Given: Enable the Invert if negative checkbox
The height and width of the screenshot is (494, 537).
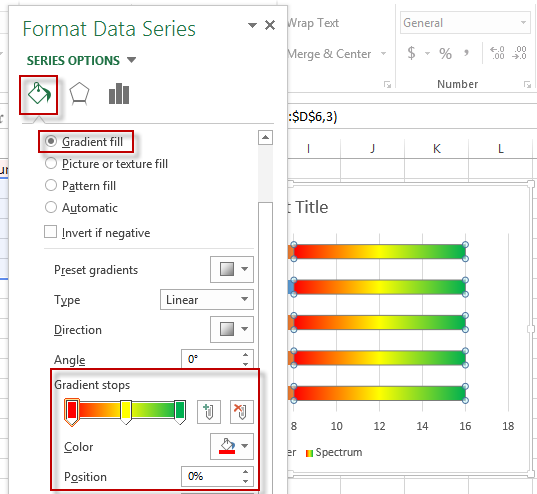Looking at the screenshot, I should [x=50, y=232].
